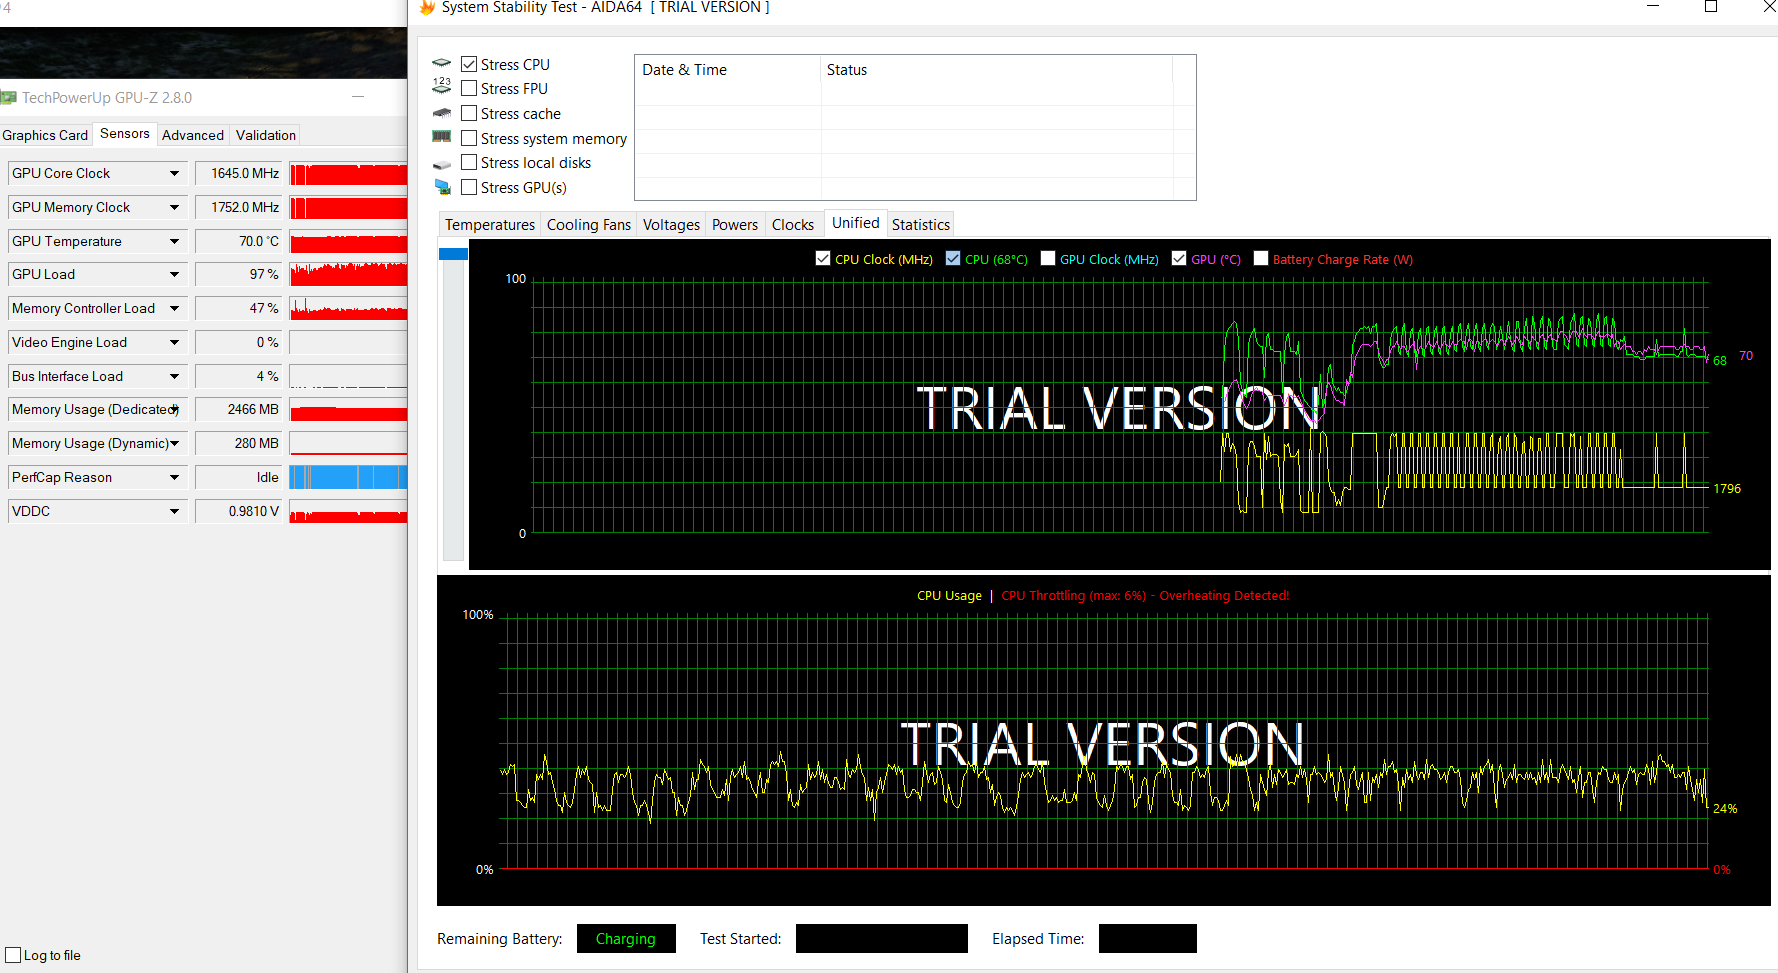Image resolution: width=1778 pixels, height=973 pixels.
Task: Click the Status column header
Action: click(x=997, y=70)
